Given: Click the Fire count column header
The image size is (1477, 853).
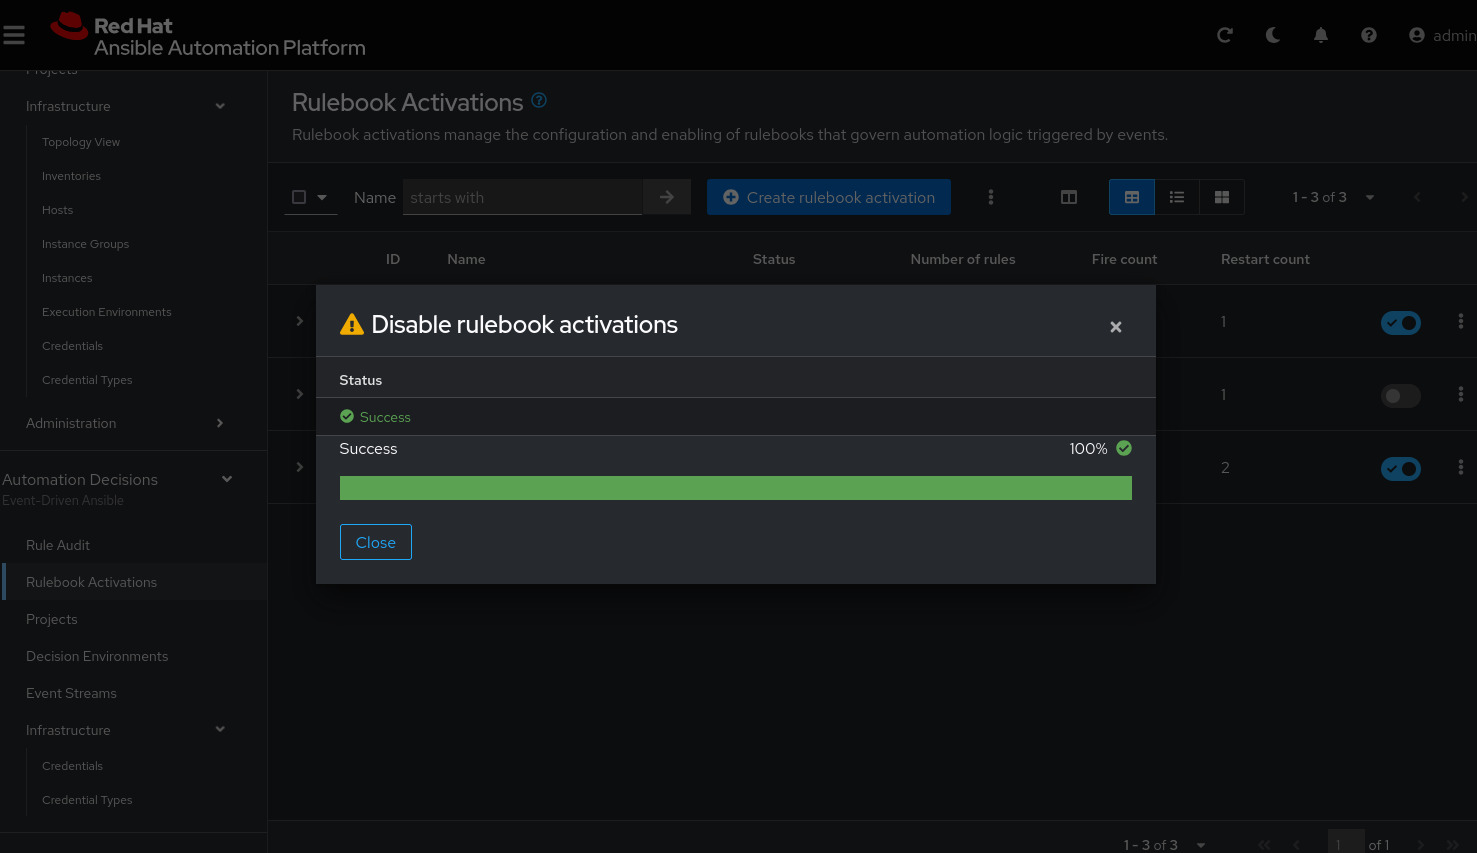Looking at the screenshot, I should click(x=1124, y=259).
